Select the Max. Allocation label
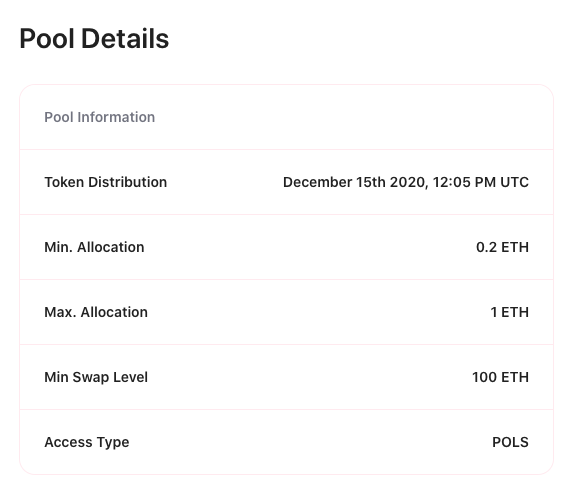574x495 pixels. 96,312
